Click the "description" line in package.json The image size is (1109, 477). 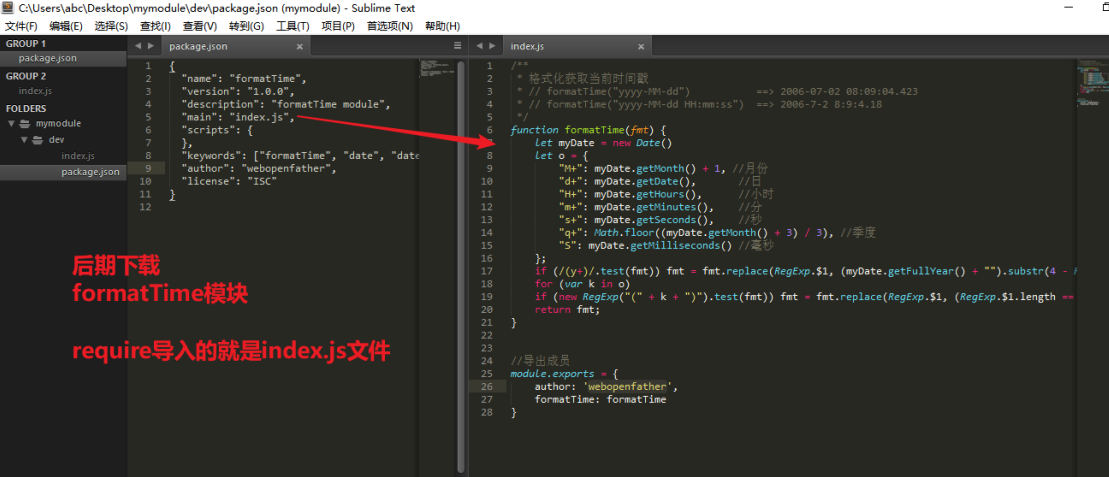(286, 104)
